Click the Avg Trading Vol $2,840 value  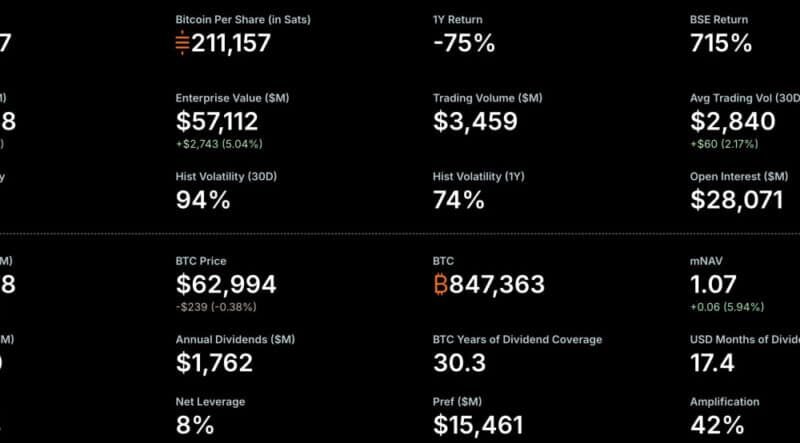coord(733,121)
